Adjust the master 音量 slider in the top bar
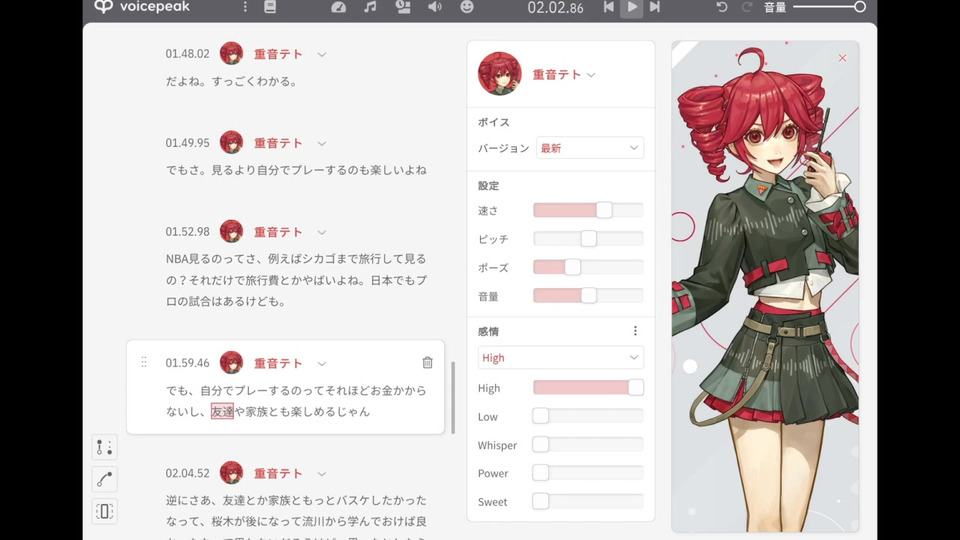The image size is (960, 540). click(x=829, y=7)
